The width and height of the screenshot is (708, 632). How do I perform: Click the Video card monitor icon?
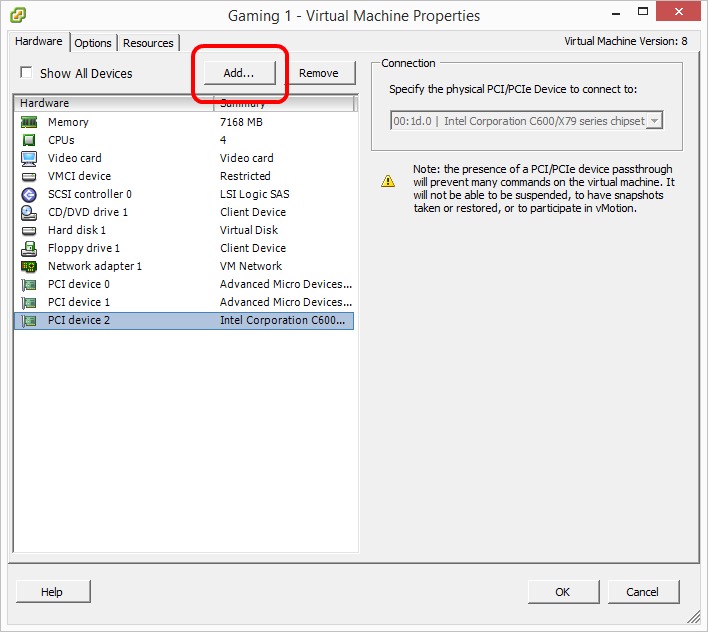29,158
